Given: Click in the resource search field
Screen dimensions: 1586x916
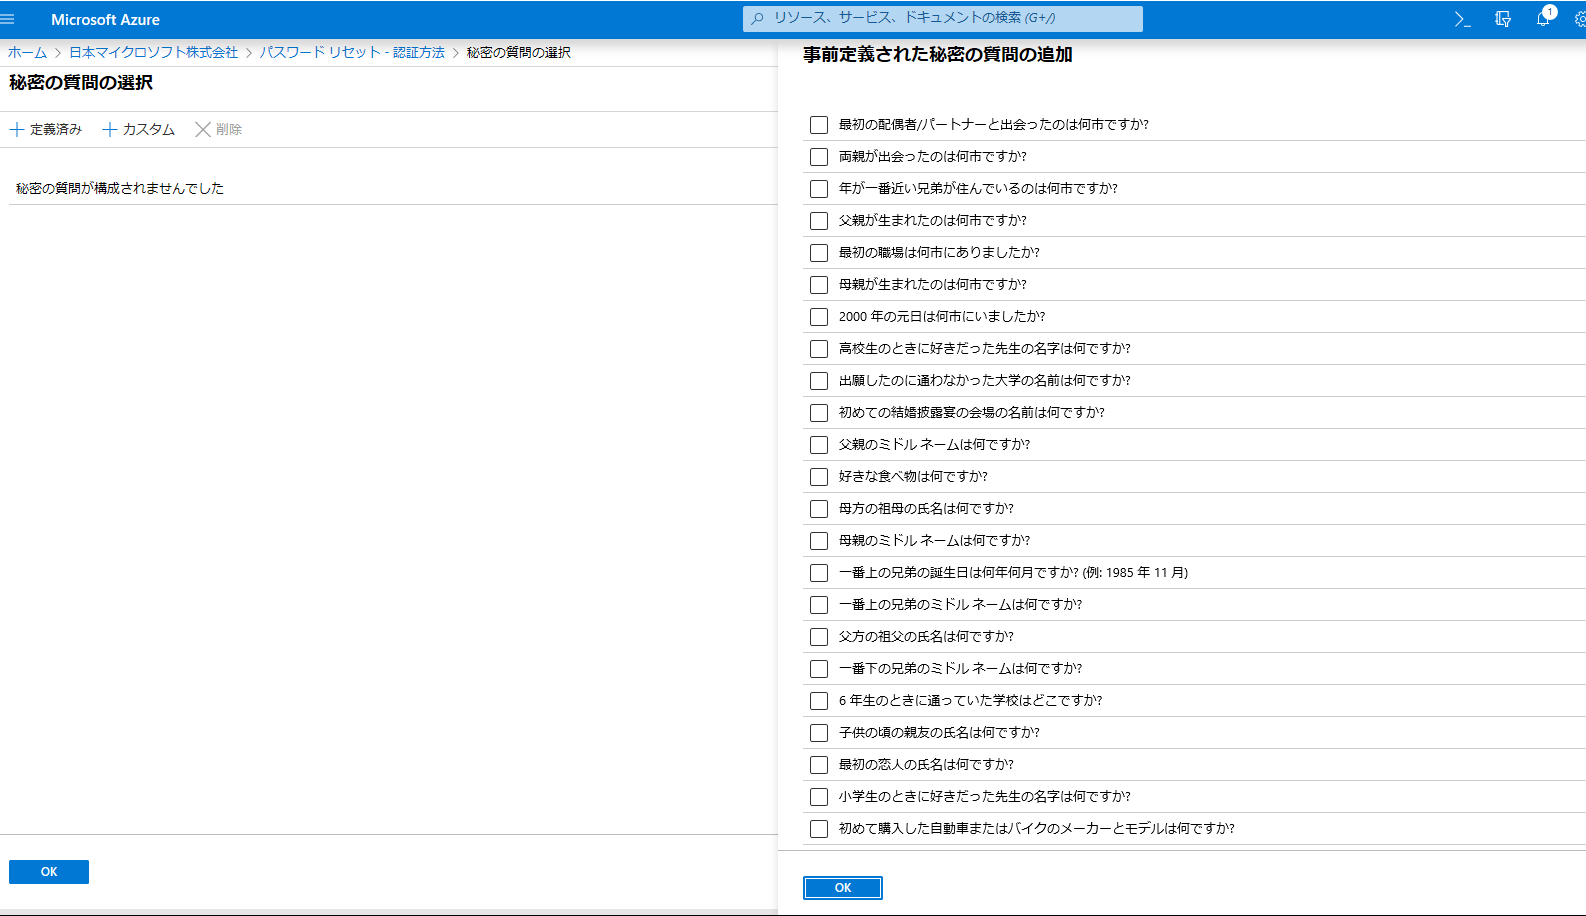Looking at the screenshot, I should (x=942, y=18).
